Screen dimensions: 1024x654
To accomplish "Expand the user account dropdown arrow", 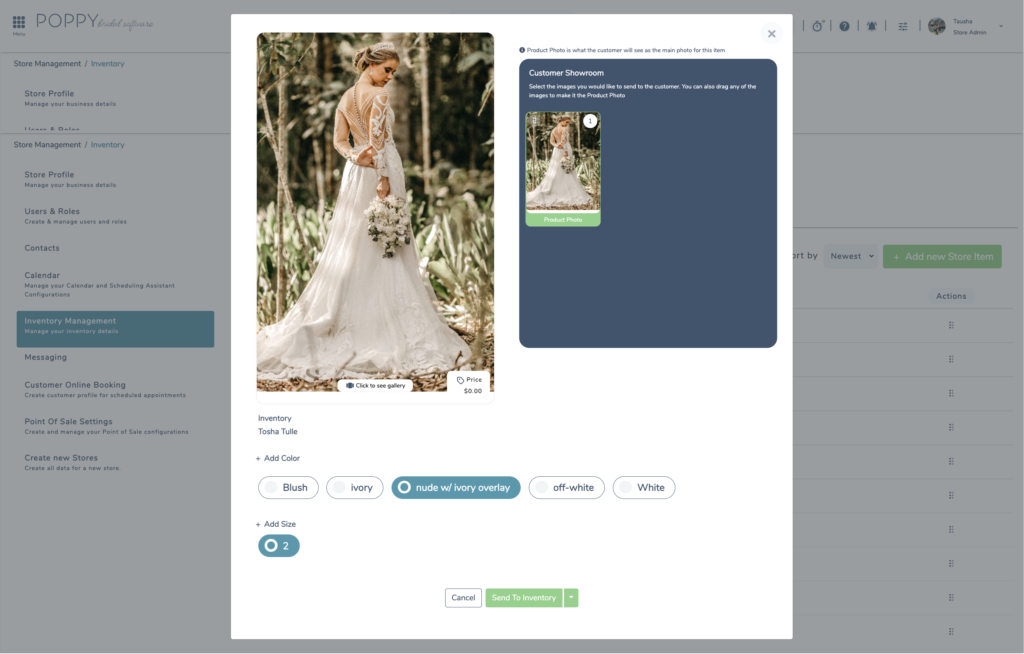I will [x=1000, y=26].
